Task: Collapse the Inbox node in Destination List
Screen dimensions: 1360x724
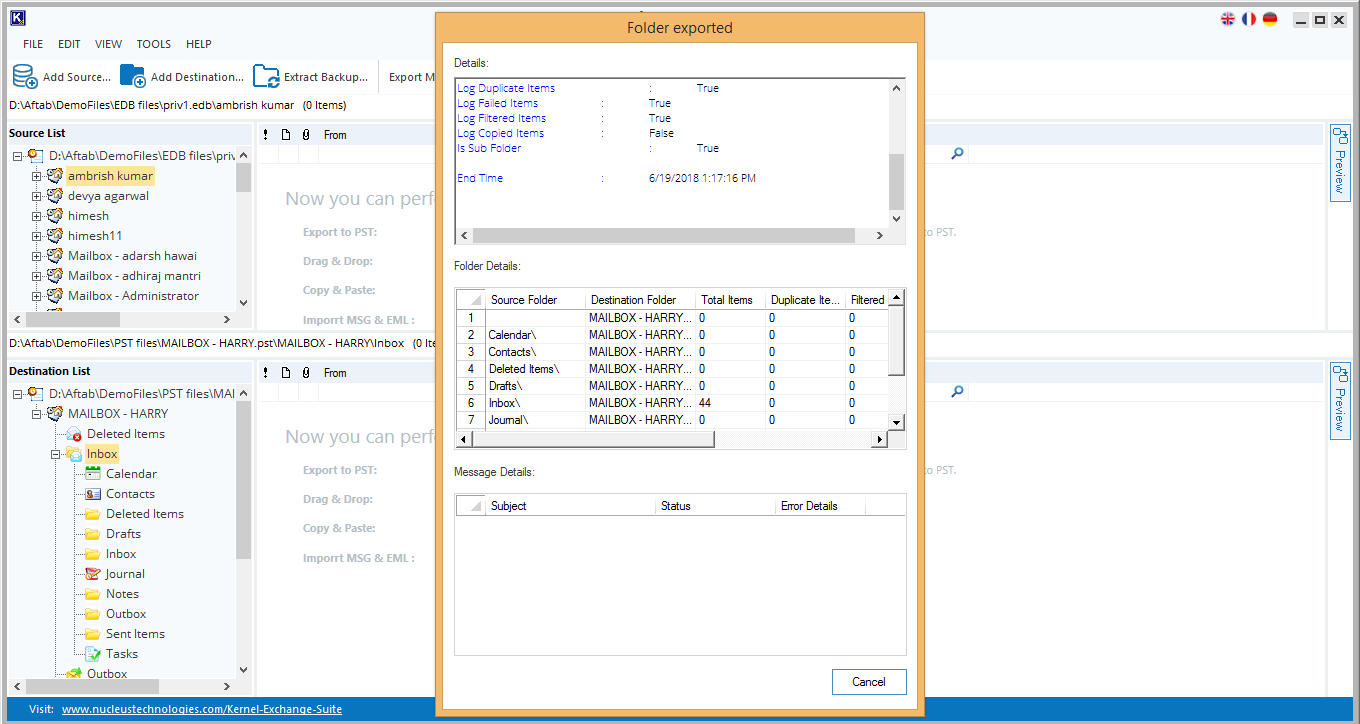Action: click(x=56, y=454)
